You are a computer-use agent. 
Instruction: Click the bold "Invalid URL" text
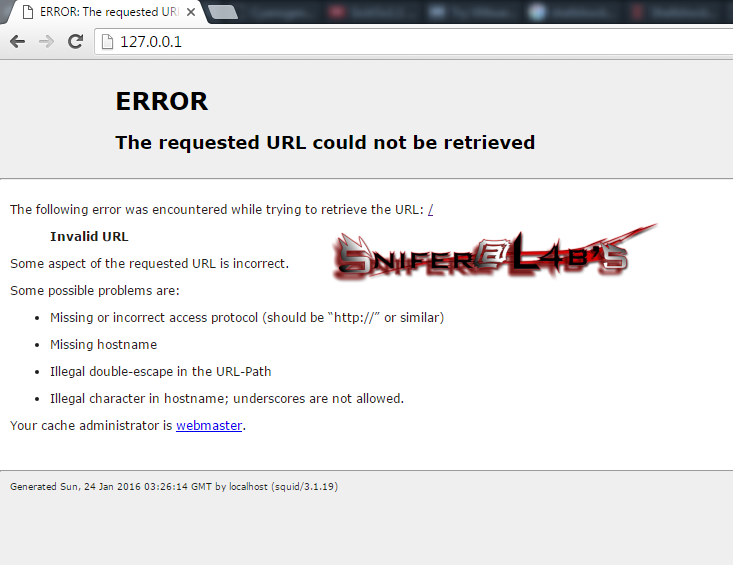point(89,236)
